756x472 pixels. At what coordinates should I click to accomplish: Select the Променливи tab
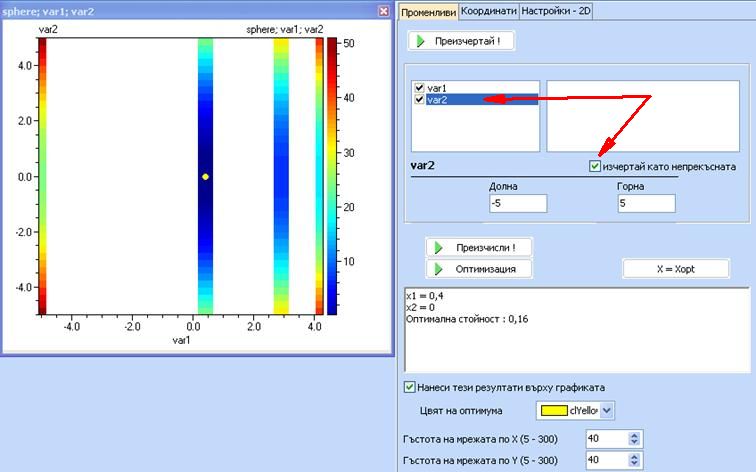pos(428,11)
